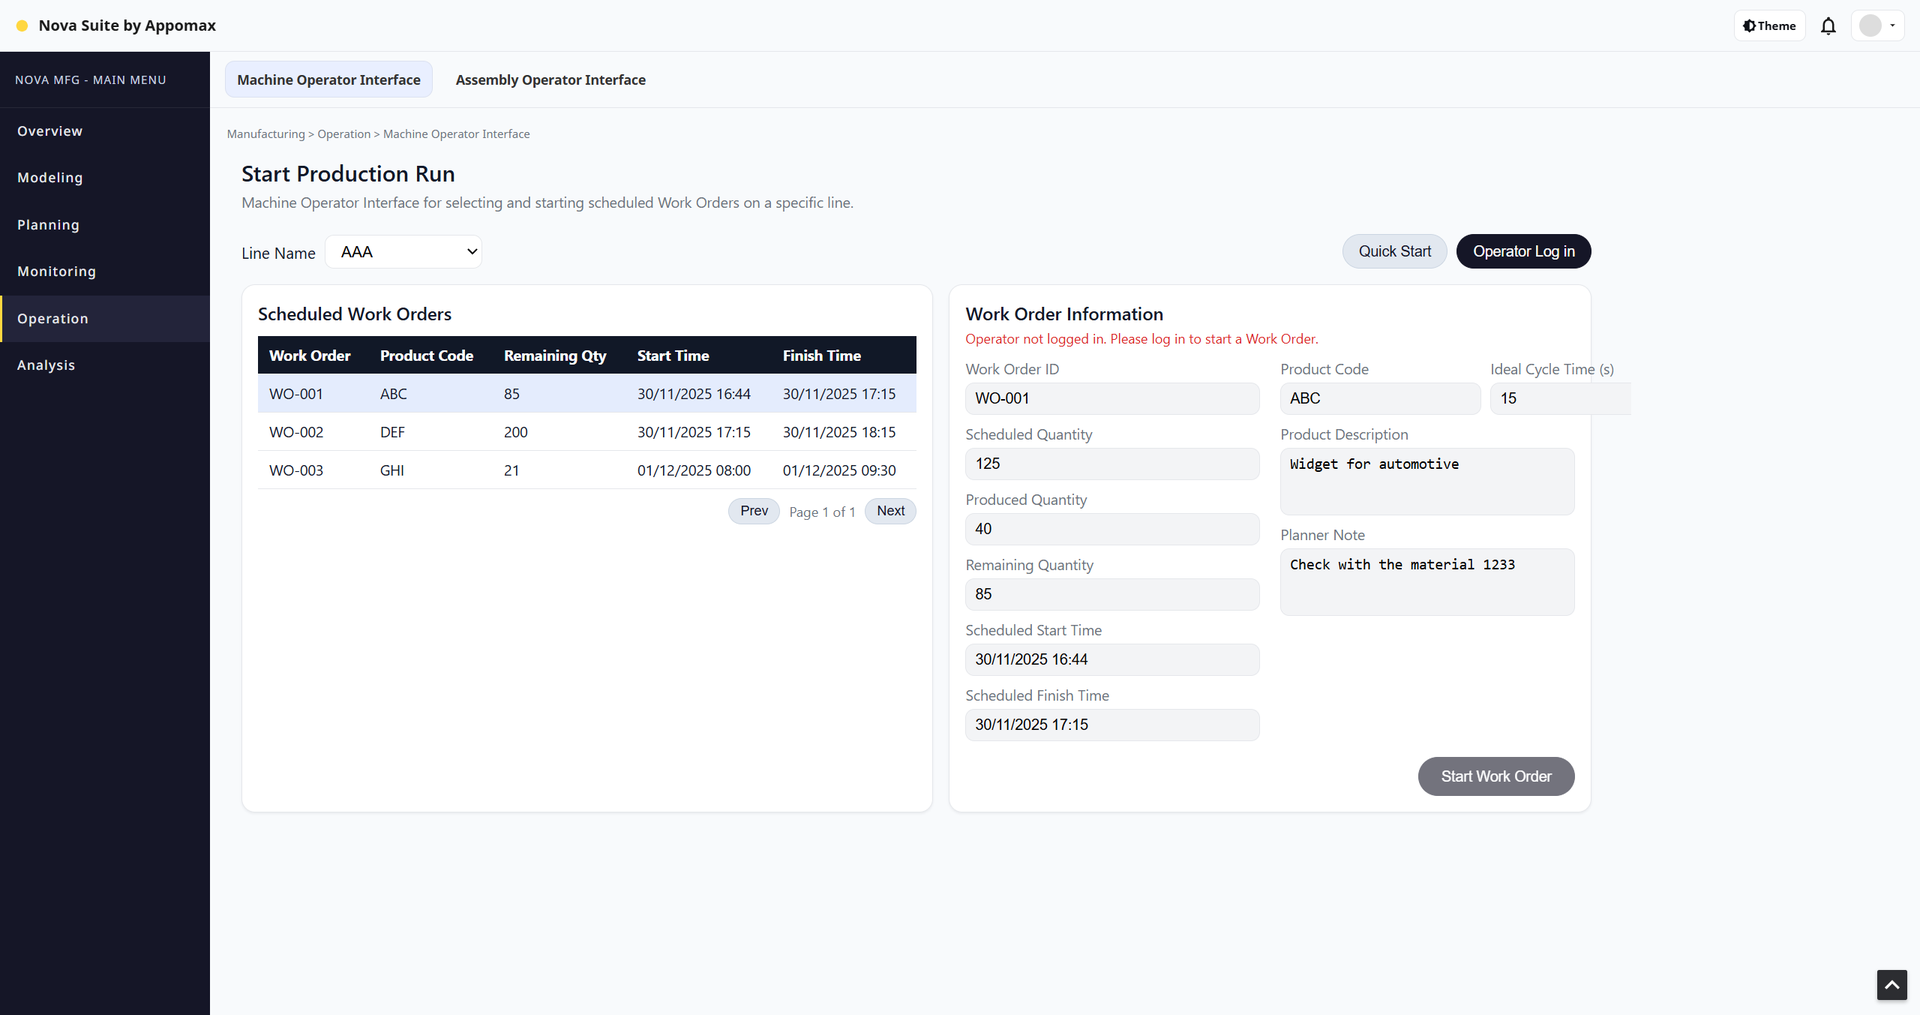The height and width of the screenshot is (1015, 1920).
Task: Open the user avatar dropdown menu
Action: click(x=1877, y=26)
